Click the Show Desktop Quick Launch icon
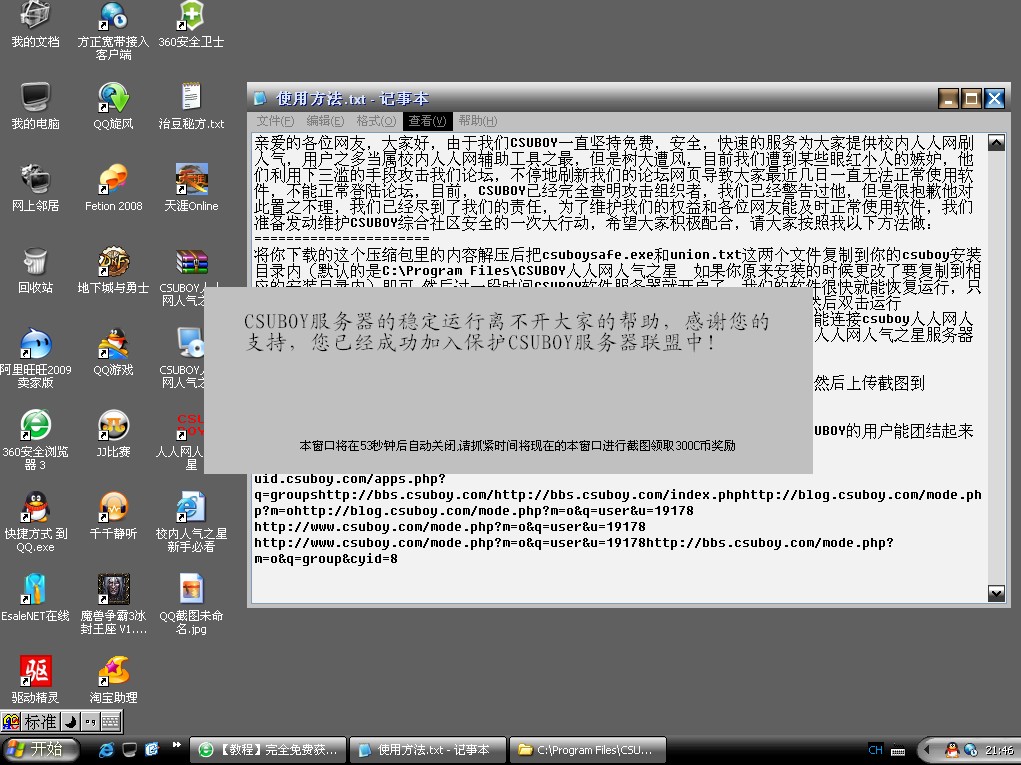The height and width of the screenshot is (765, 1021). pos(130,750)
